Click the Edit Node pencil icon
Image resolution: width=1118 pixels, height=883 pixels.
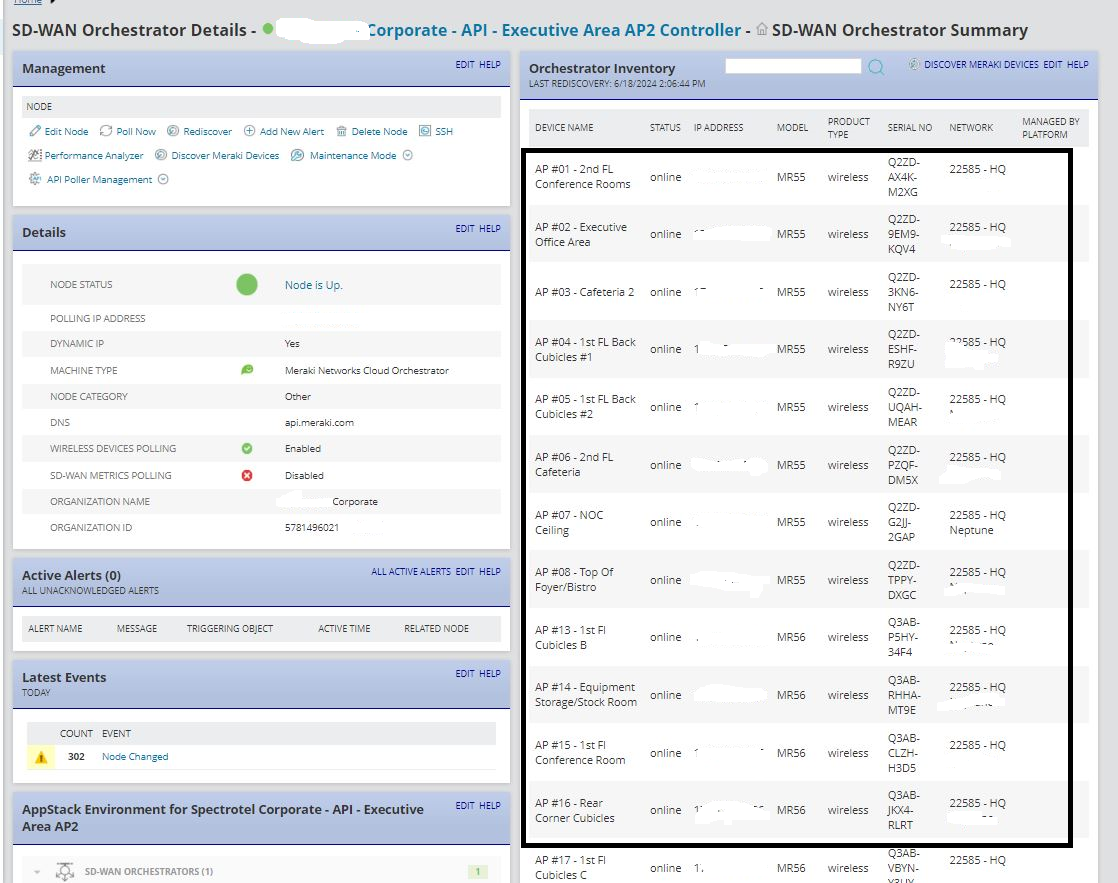(34, 131)
